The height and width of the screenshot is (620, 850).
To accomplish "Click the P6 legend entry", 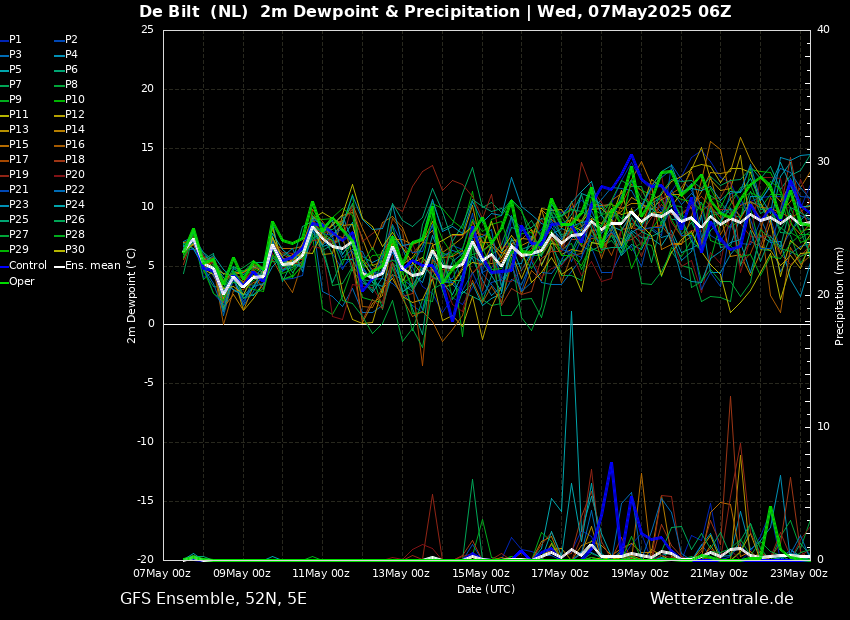I will coord(67,69).
